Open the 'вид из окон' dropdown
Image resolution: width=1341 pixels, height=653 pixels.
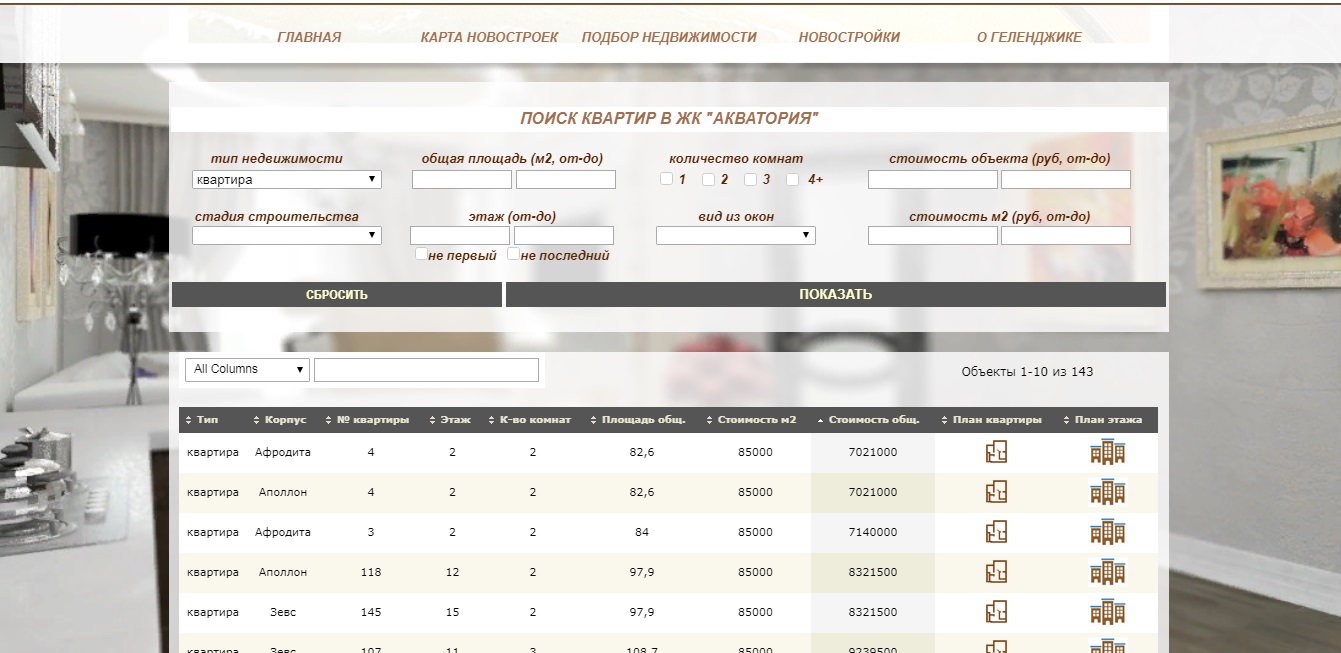click(735, 236)
